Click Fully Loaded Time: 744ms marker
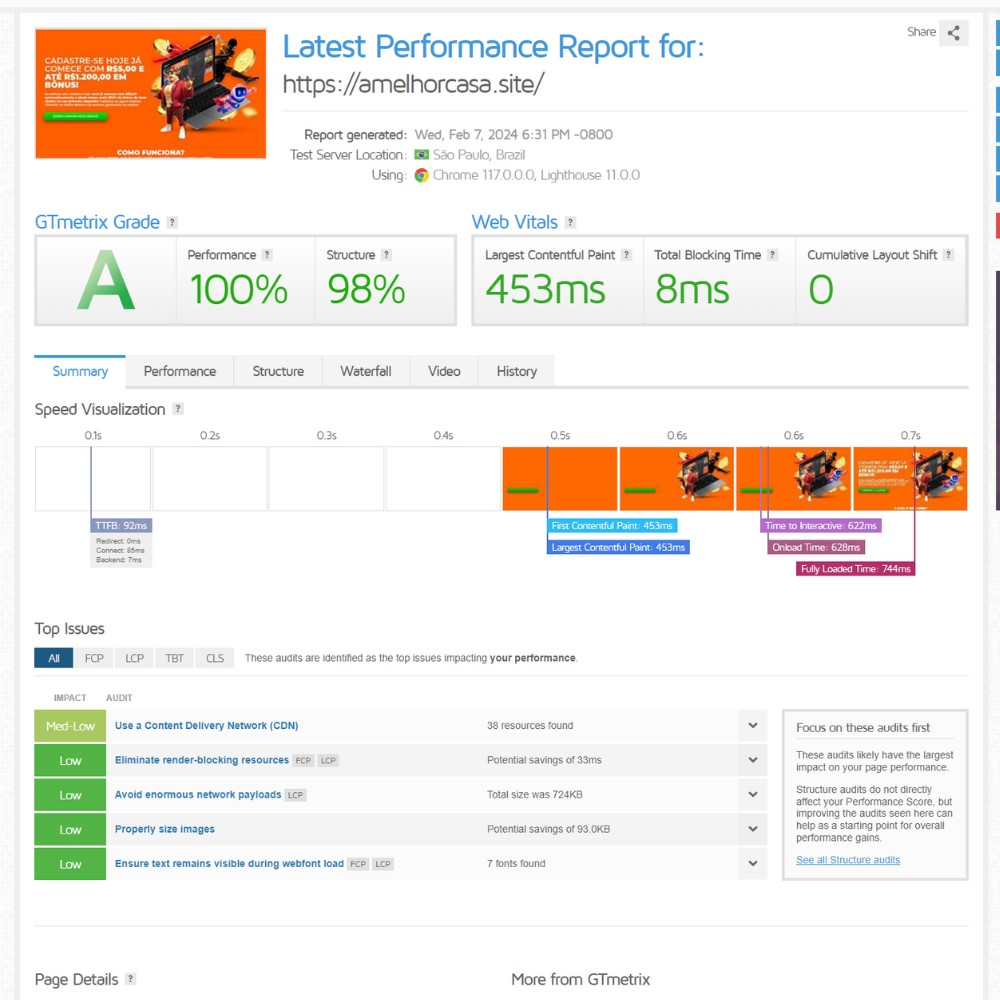1000x1000 pixels. [x=855, y=569]
